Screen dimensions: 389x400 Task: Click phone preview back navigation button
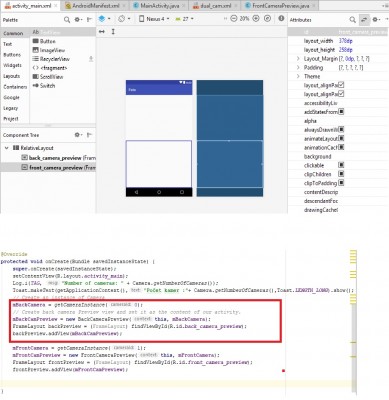(x=136, y=192)
